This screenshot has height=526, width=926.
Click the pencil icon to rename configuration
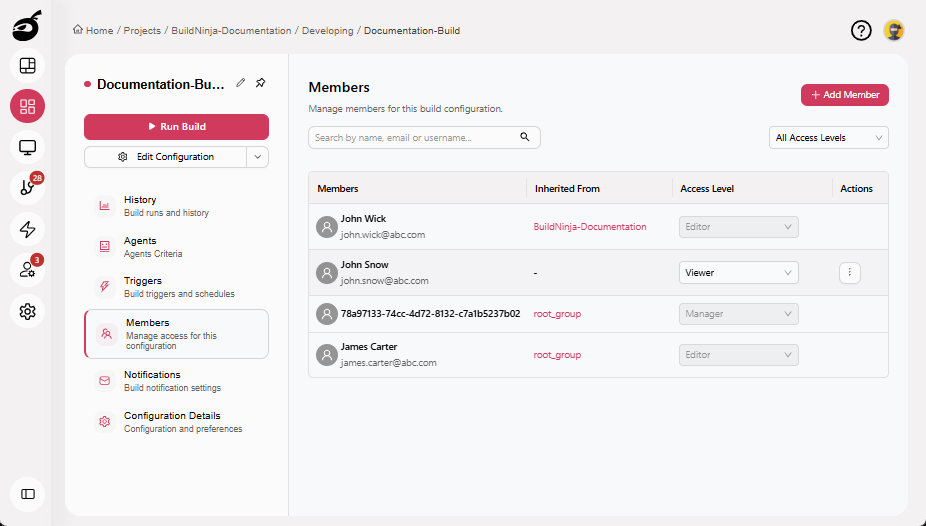[240, 83]
